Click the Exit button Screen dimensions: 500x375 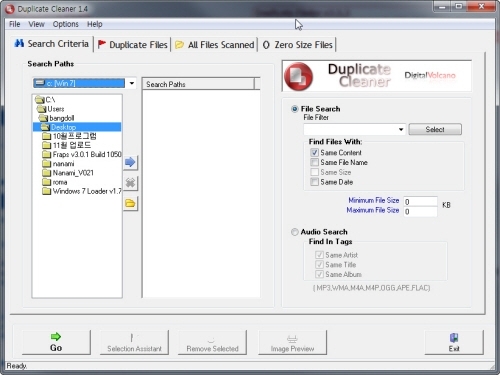[454, 342]
